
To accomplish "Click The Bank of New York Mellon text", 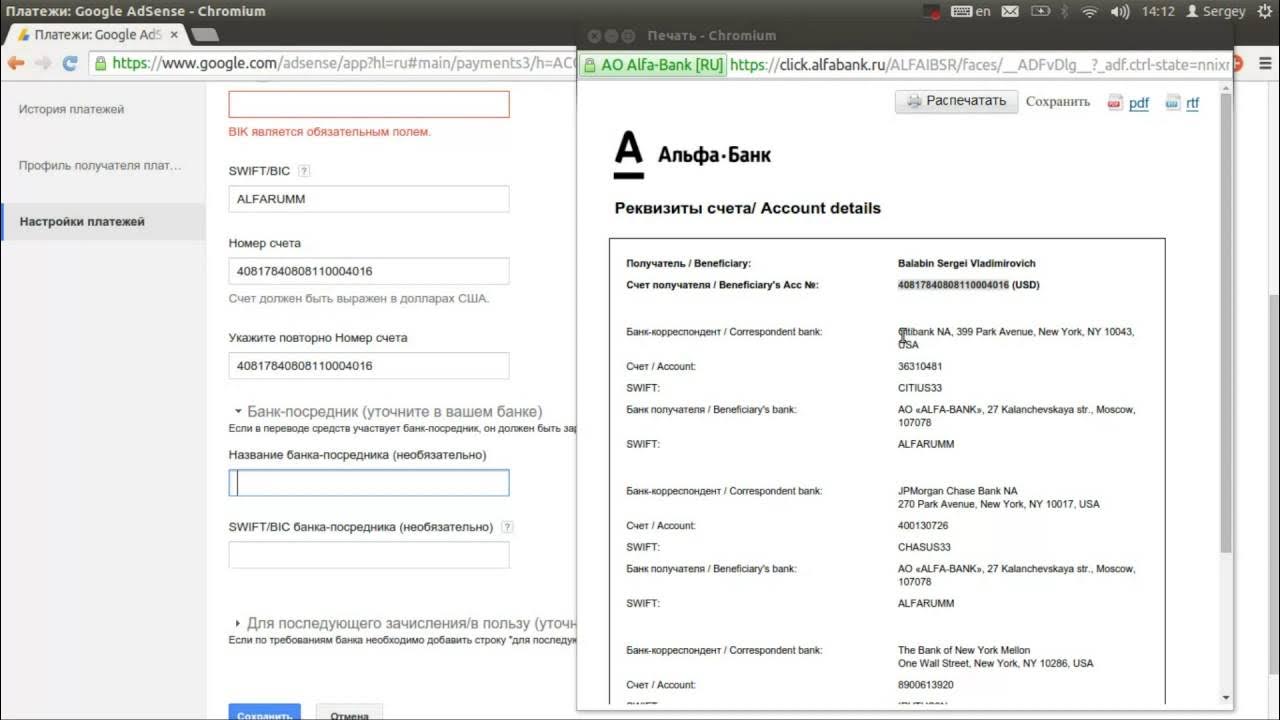I will point(964,650).
